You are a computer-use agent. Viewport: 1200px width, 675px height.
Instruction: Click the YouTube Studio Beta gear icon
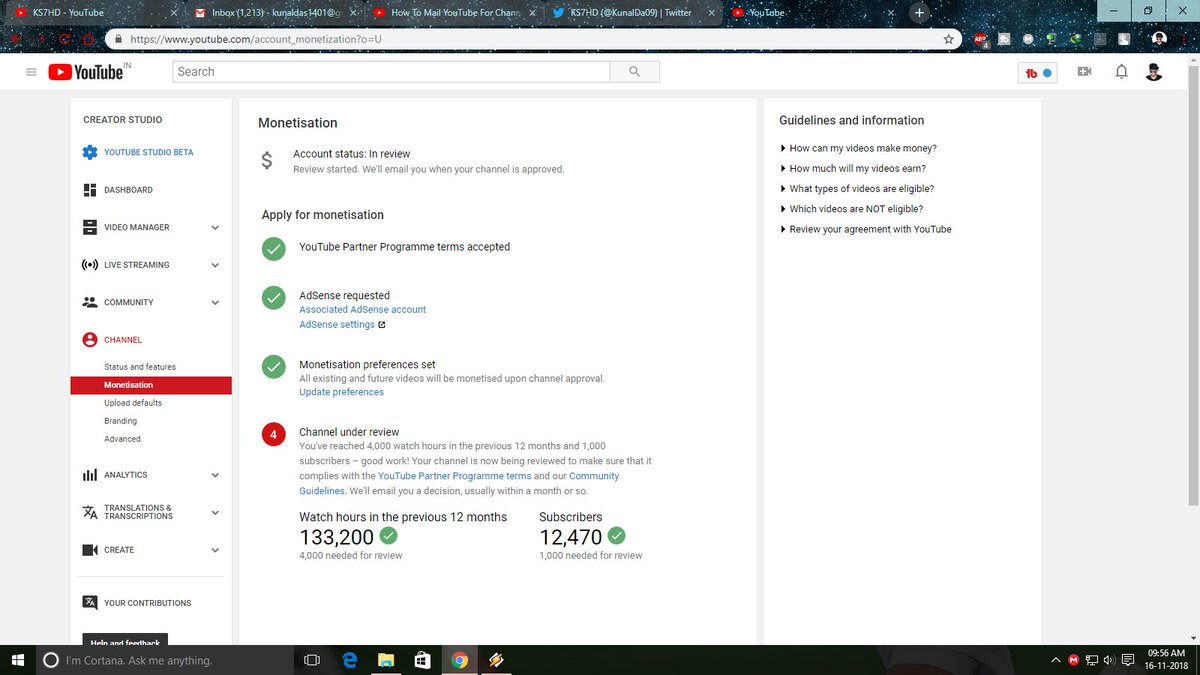tap(90, 153)
